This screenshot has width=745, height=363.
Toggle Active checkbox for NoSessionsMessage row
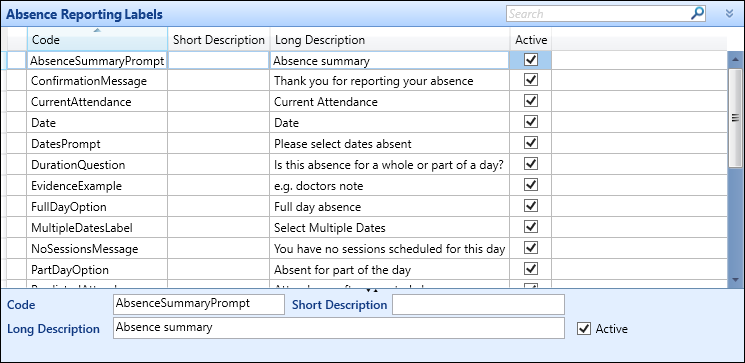pyautogui.click(x=531, y=247)
